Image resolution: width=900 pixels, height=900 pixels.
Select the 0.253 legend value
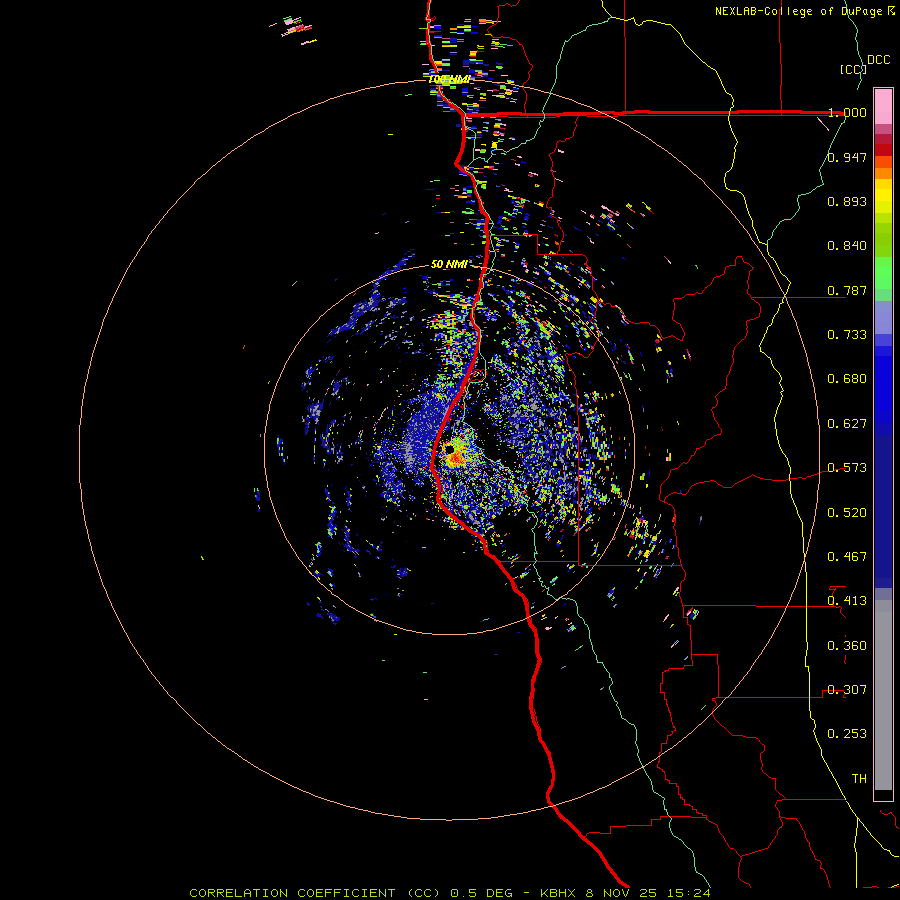point(847,734)
